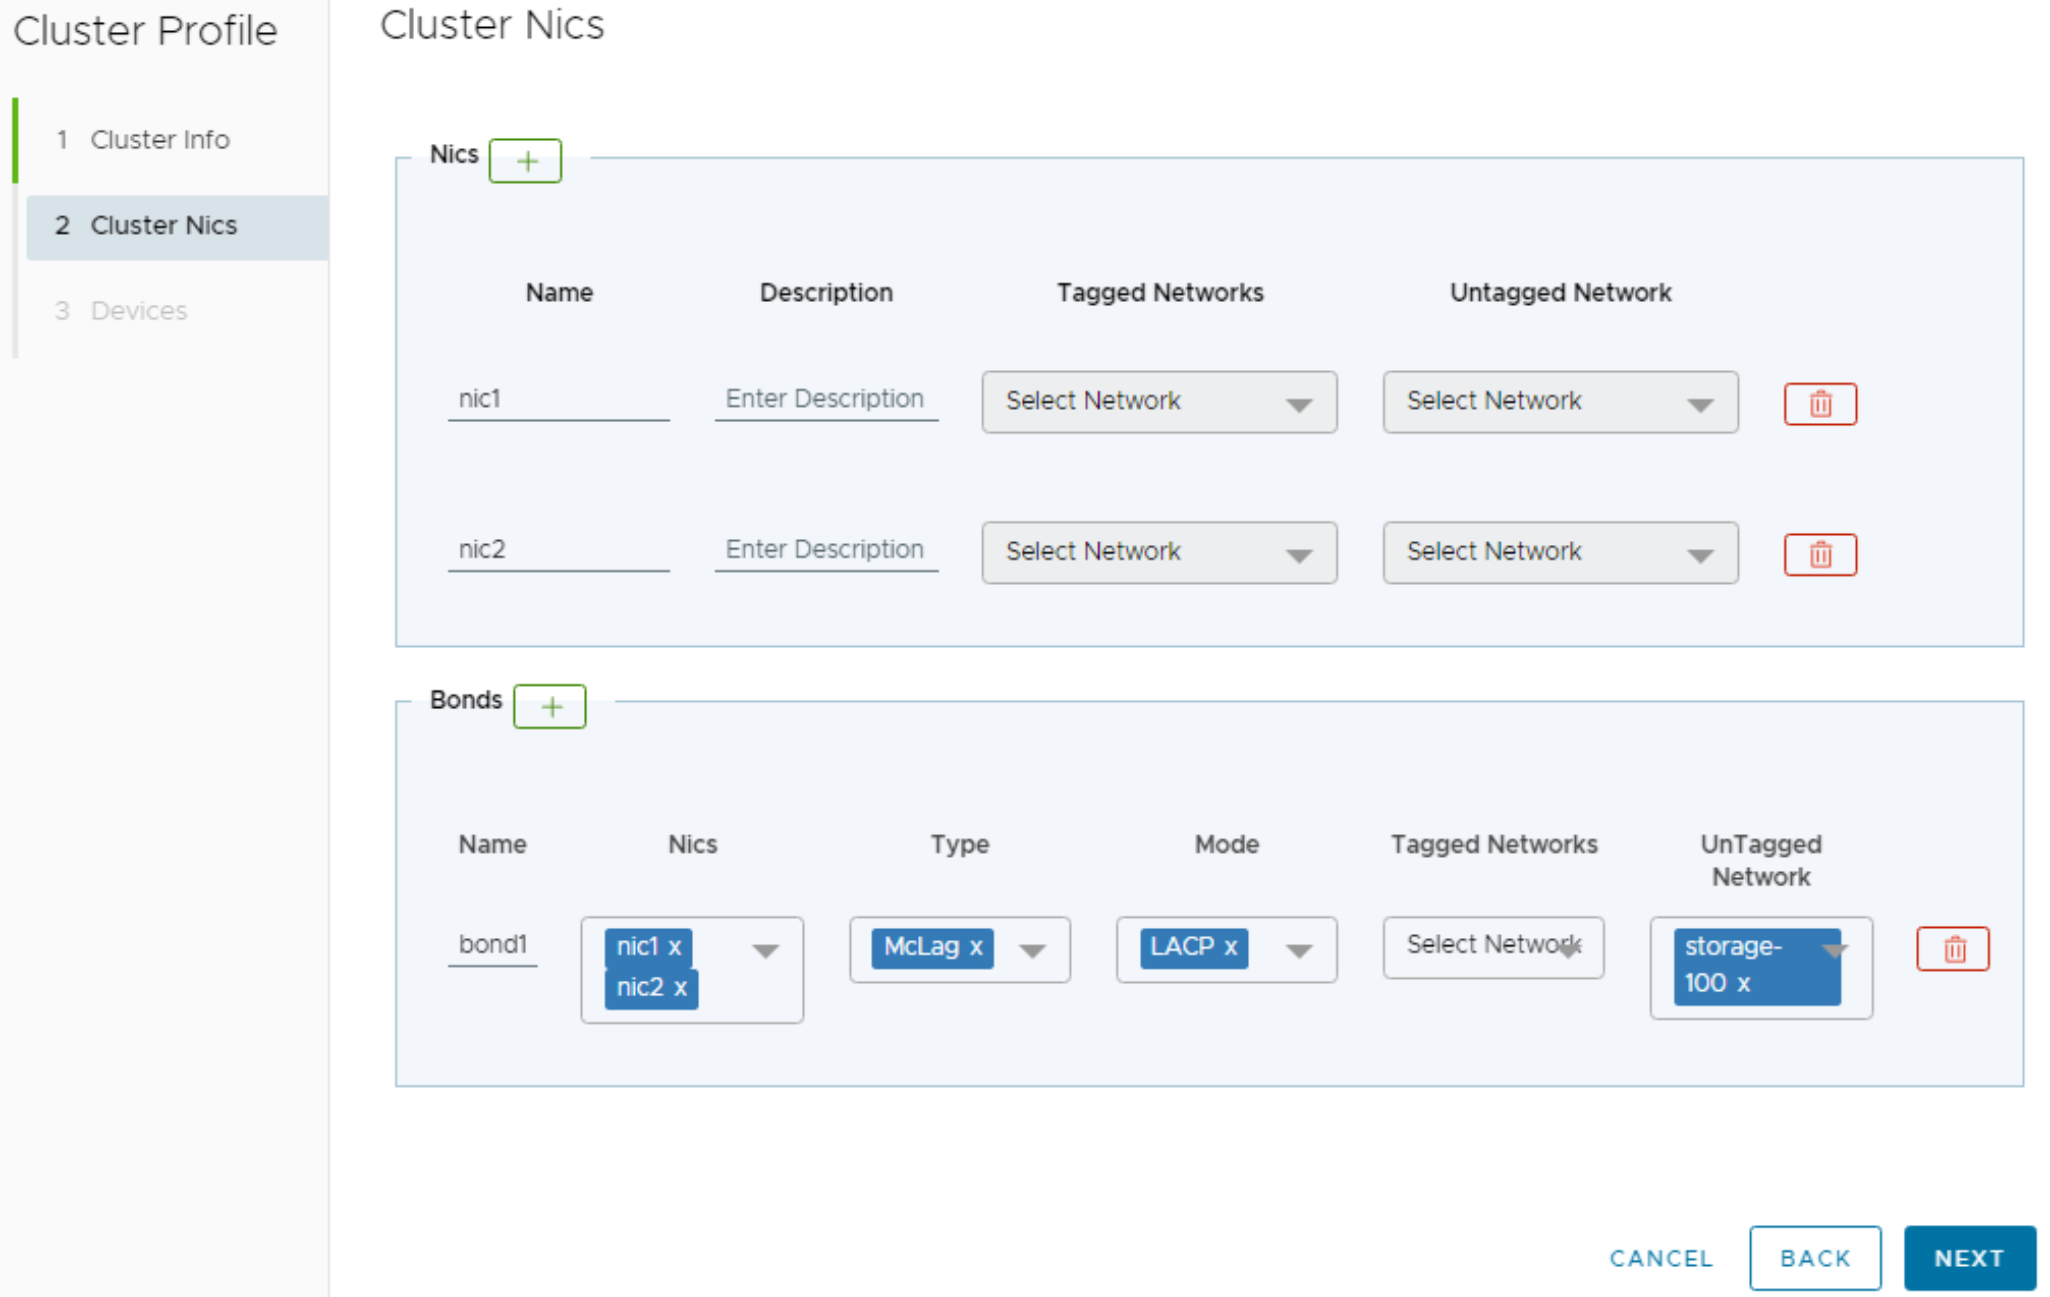This screenshot has width=2050, height=1297.
Task: Delete the nic2 row with the trash icon
Action: 1820,554
